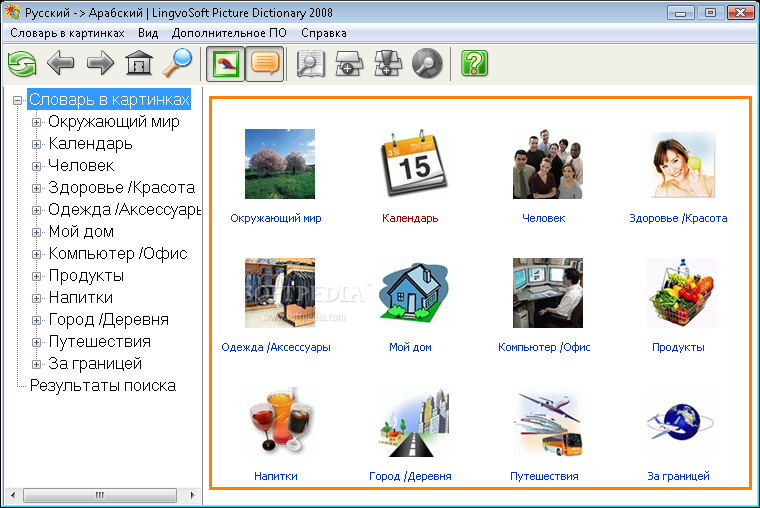The height and width of the screenshot is (508, 760).
Task: Expand the Человек tree node
Action: click(36, 166)
